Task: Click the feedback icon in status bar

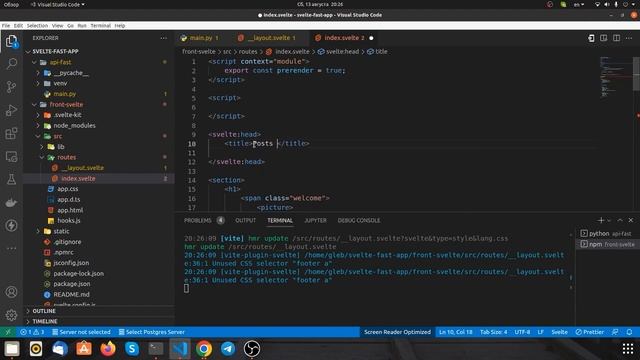Action: point(615,332)
